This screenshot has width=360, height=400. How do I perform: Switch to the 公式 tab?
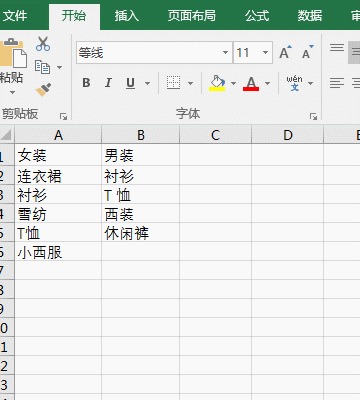[x=257, y=16]
